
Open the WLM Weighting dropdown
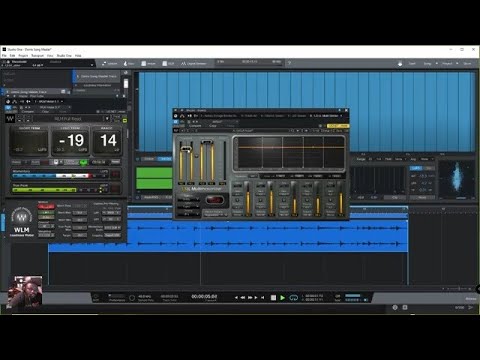[46, 235]
